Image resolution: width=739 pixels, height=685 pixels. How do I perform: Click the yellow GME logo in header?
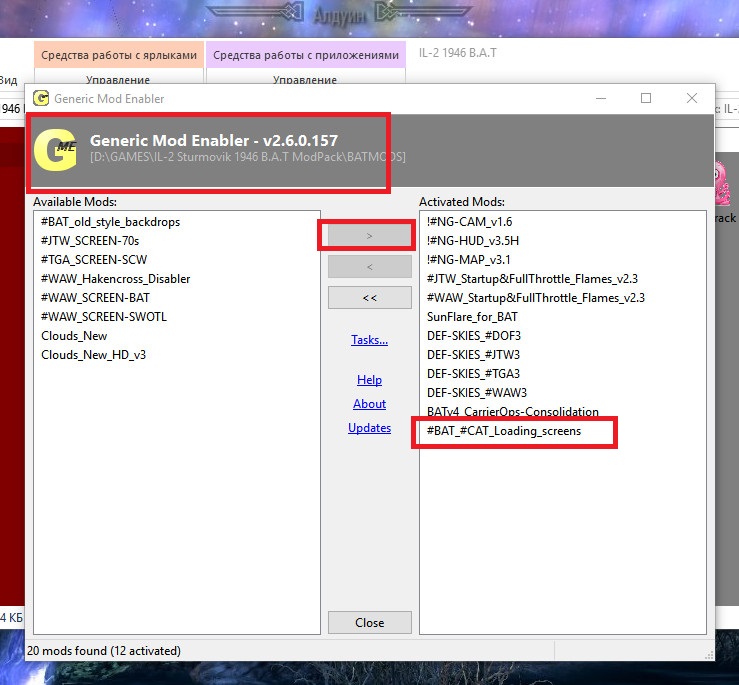click(x=55, y=149)
